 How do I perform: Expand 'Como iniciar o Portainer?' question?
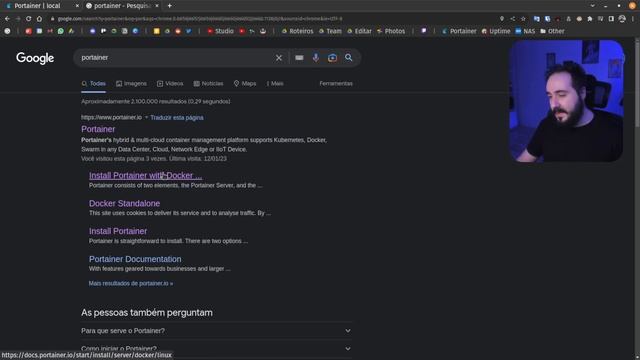[x=216, y=349]
